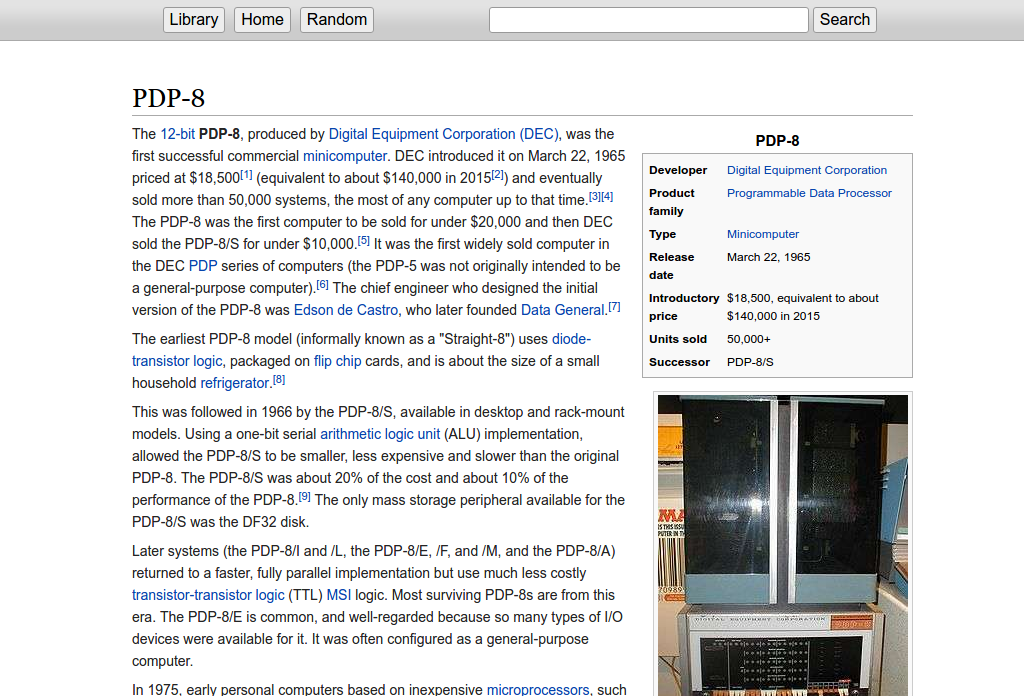Click the Introductory price label
1024x696 pixels.
[x=684, y=307]
